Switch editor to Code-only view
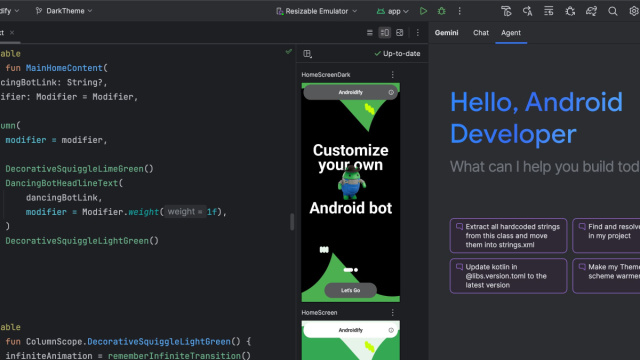The height and width of the screenshot is (360, 640). coord(370,33)
